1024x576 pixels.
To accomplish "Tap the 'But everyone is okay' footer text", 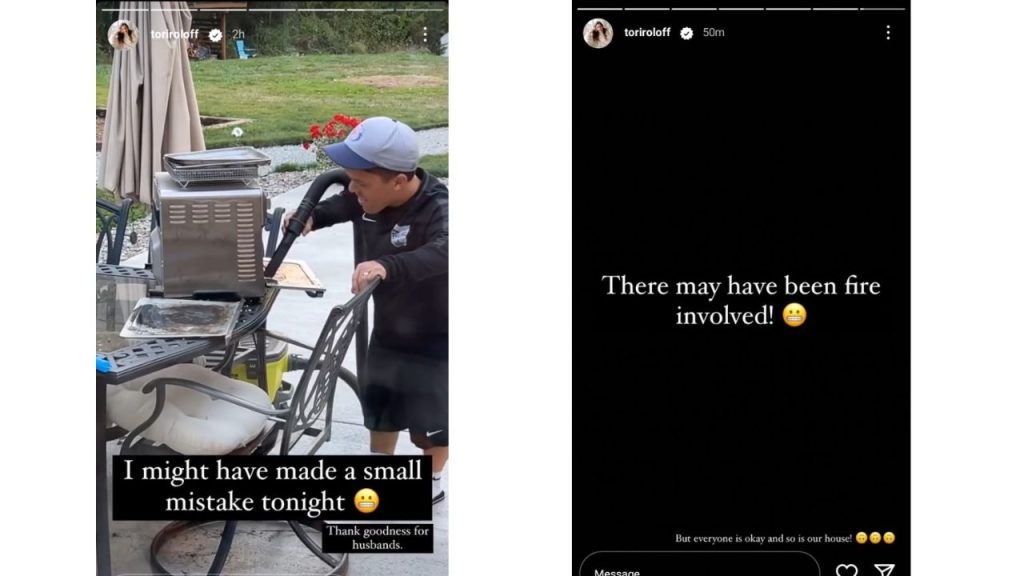I will click(x=784, y=538).
